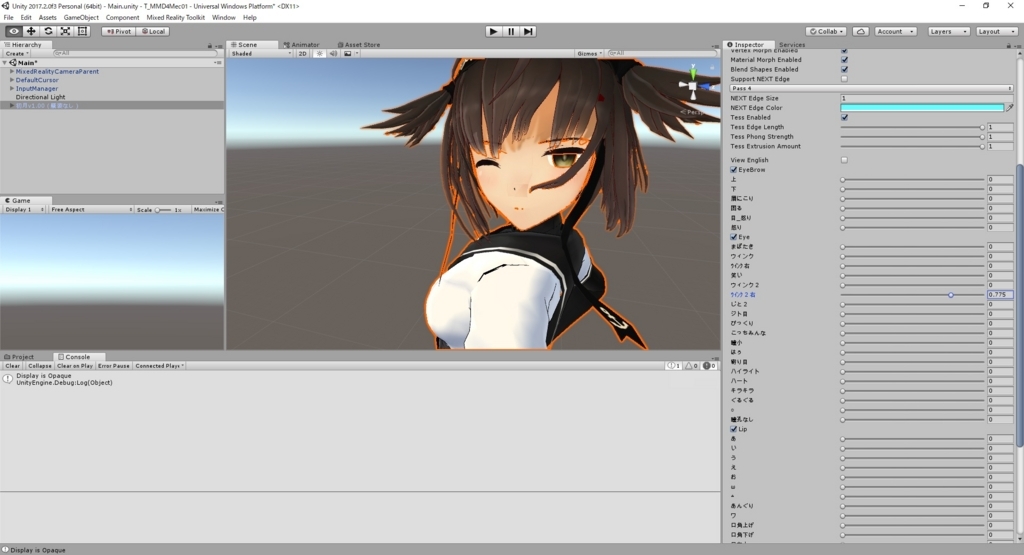
Task: Click console warning count icon
Action: 691,366
